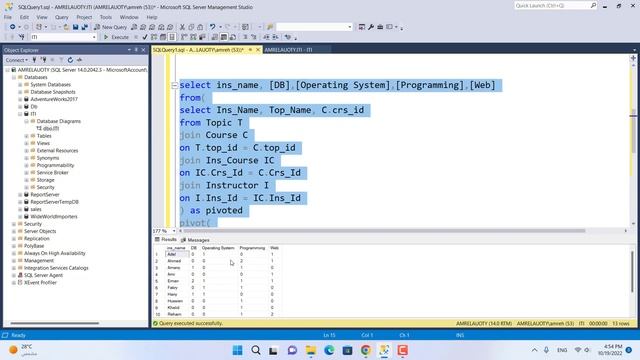This screenshot has width=640, height=360.
Task: Click the Copy icon in toolbar
Action: pyautogui.click(x=191, y=27)
